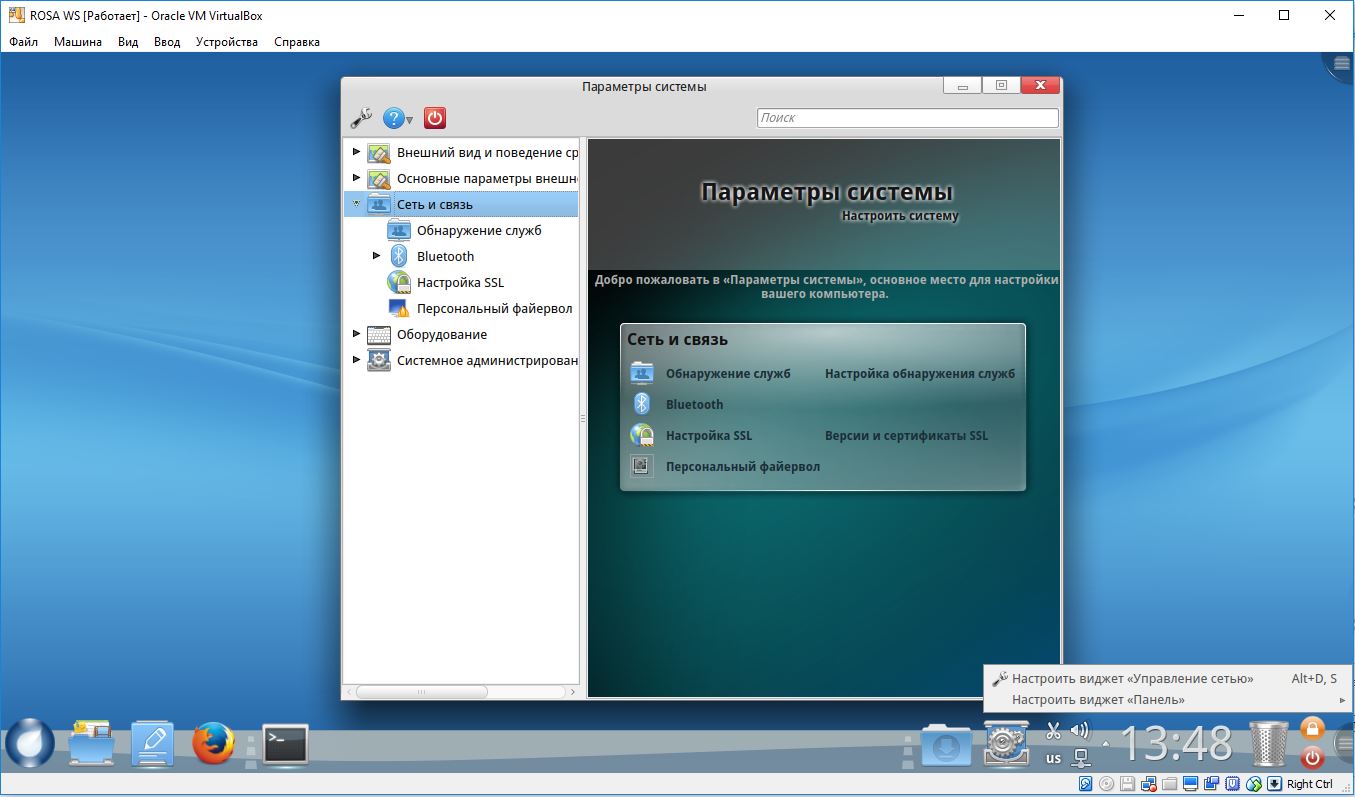1355x797 pixels.
Task: Click the optical disc icon in VirtualBox status bar
Action: coord(1107,784)
